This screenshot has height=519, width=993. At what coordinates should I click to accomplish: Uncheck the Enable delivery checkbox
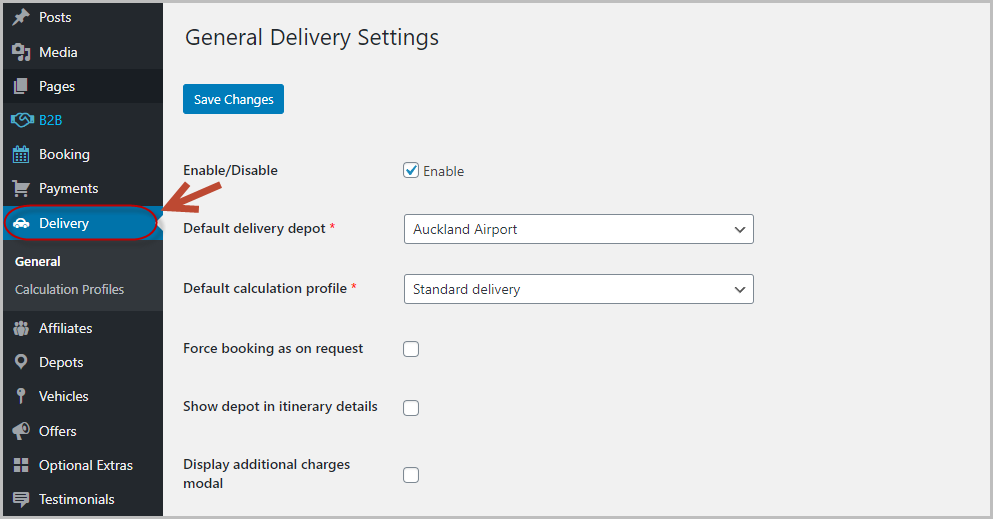(411, 170)
